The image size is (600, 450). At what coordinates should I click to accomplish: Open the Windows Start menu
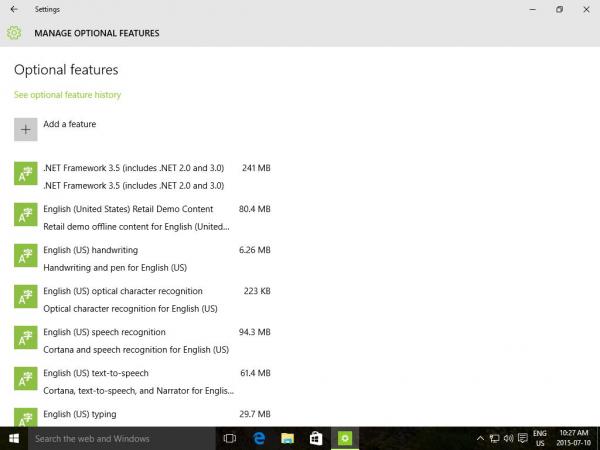[x=14, y=438]
